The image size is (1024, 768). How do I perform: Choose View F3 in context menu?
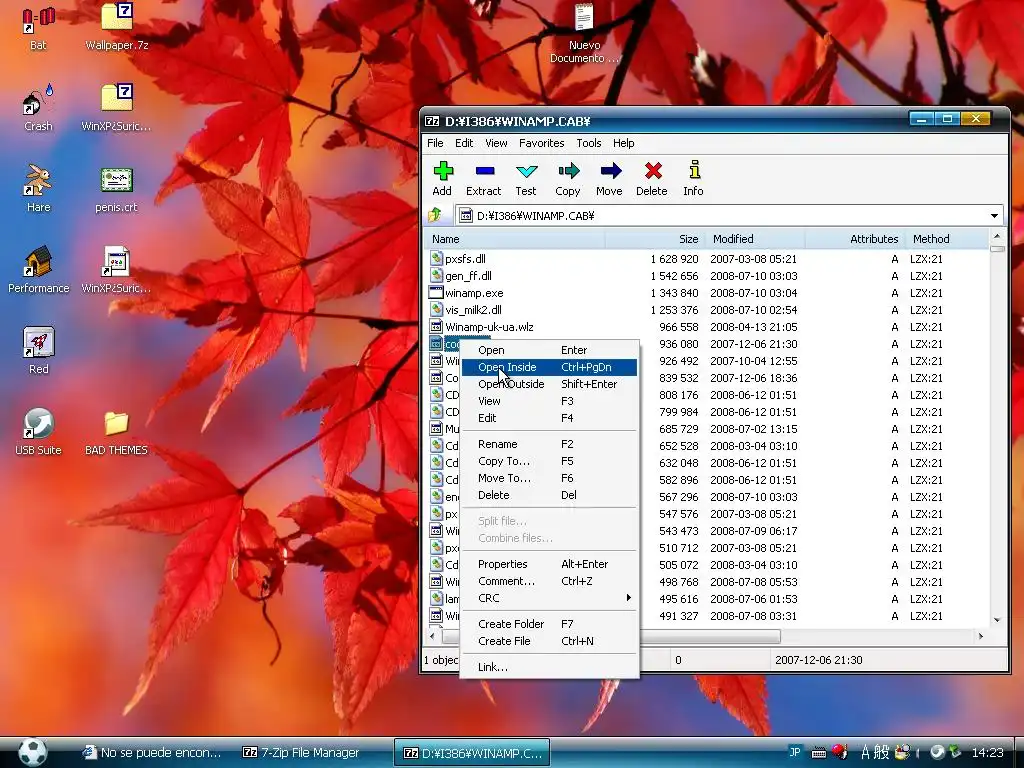[549, 401]
